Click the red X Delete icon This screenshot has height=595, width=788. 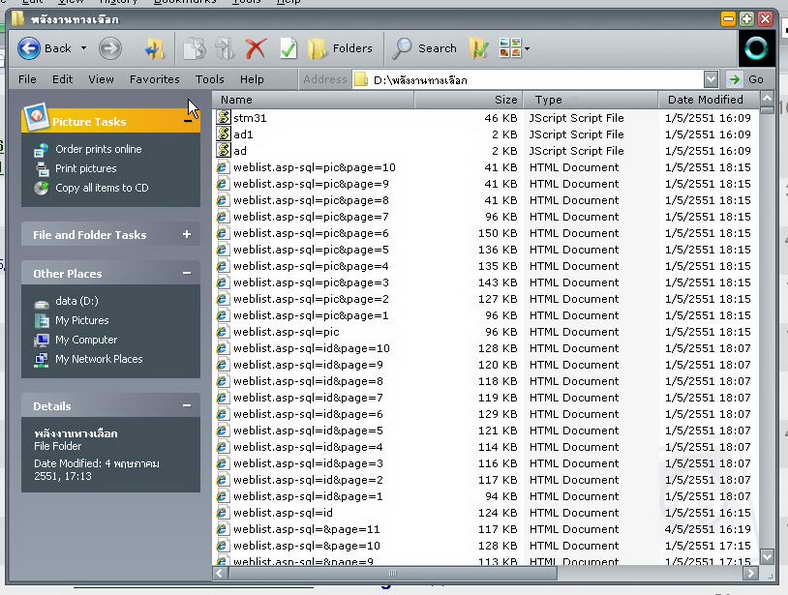(256, 48)
